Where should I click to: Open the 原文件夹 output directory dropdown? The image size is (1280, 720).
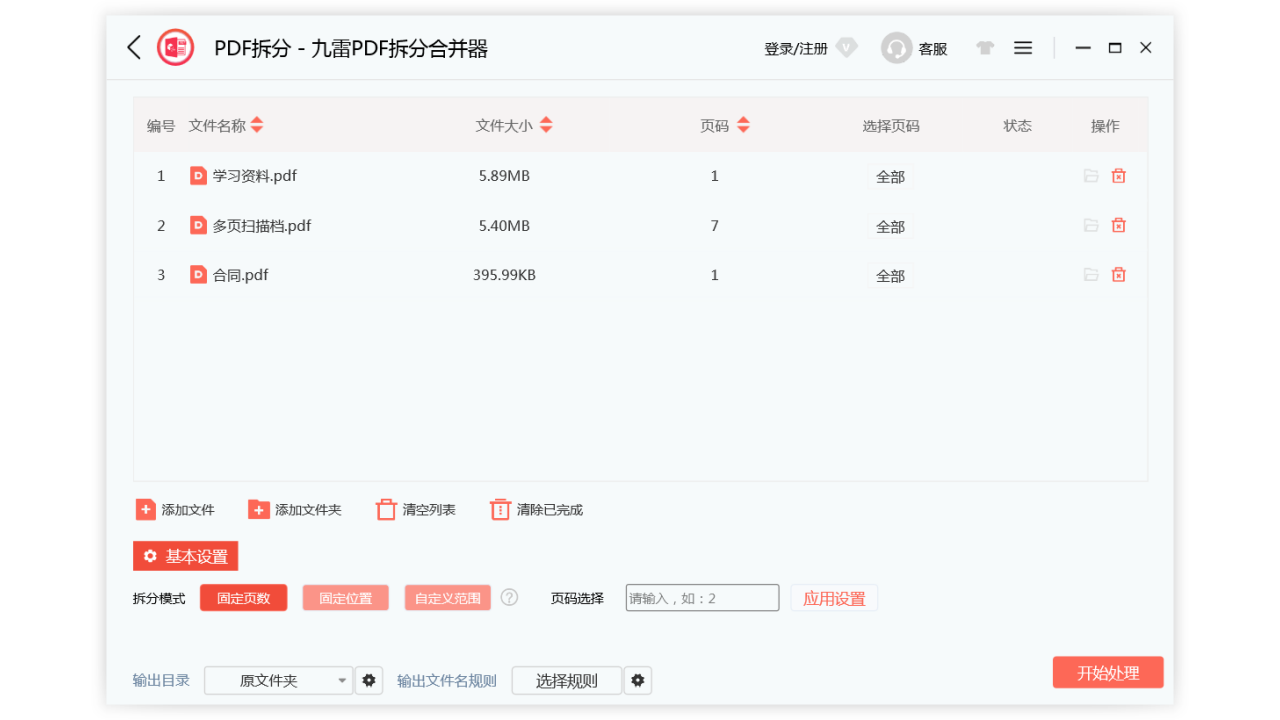(278, 680)
